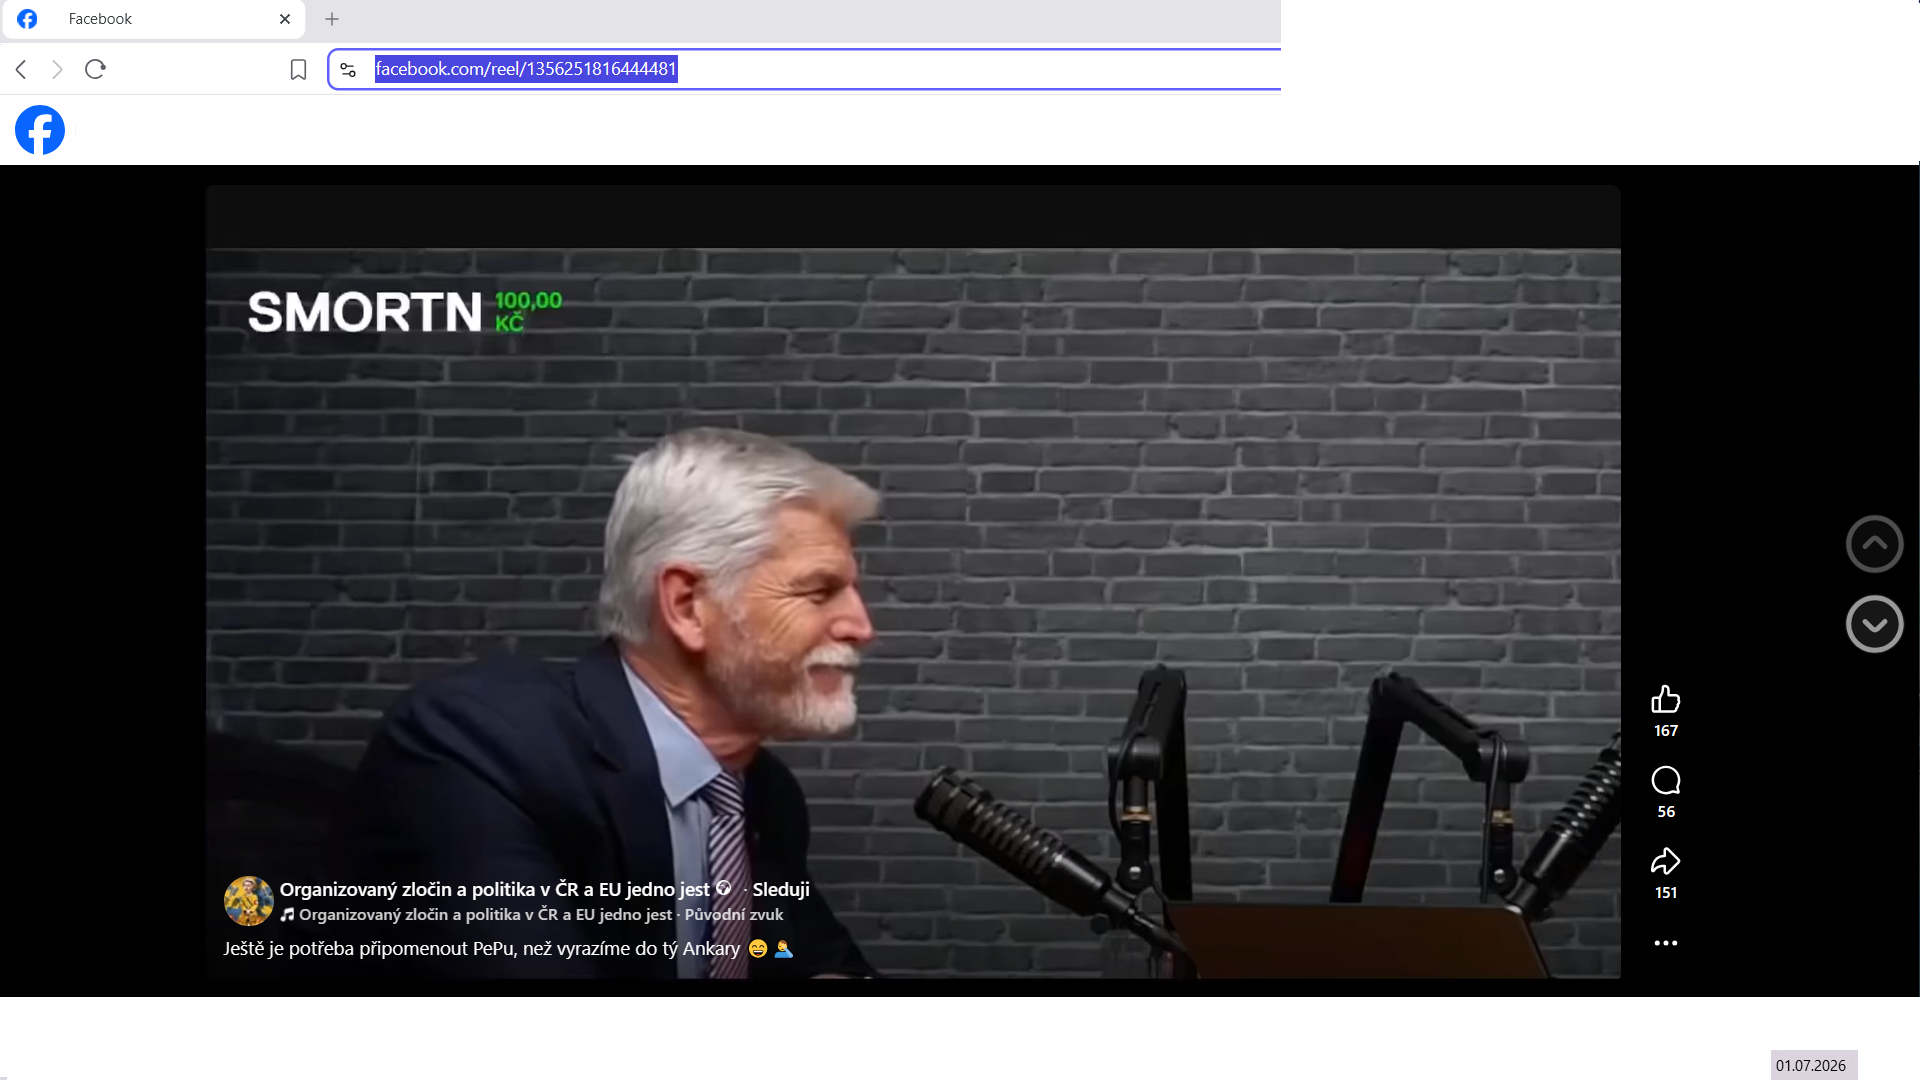Switch to the Facebook tab
Screen dimensions: 1920x1080
coord(154,19)
